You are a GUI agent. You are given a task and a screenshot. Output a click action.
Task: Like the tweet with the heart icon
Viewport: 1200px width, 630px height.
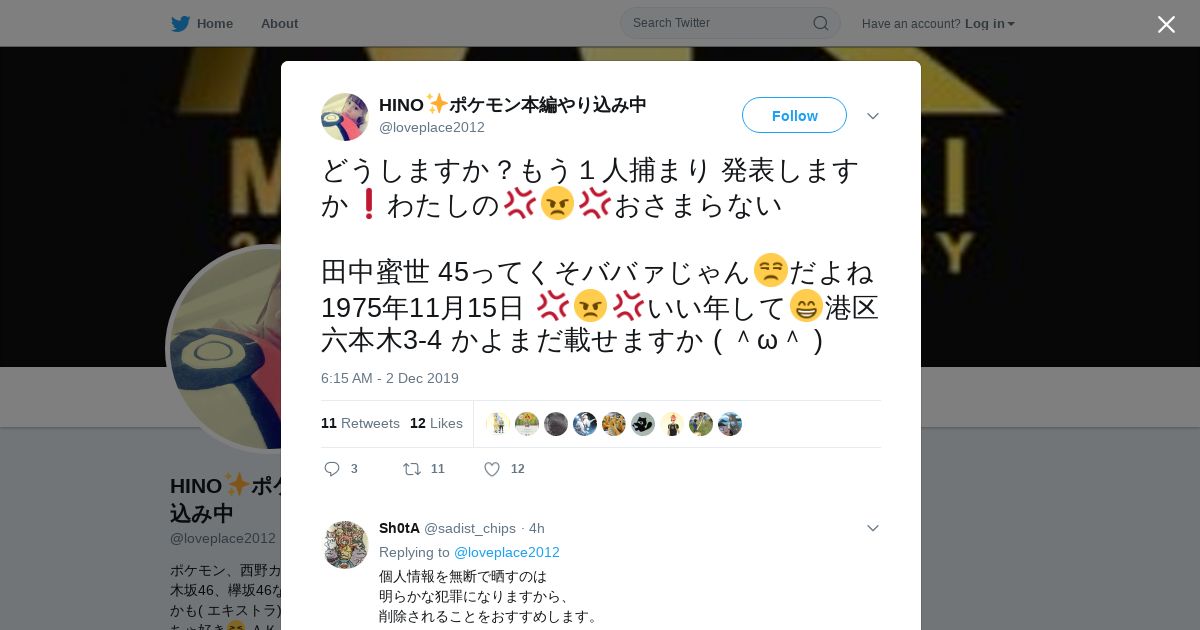coord(492,469)
